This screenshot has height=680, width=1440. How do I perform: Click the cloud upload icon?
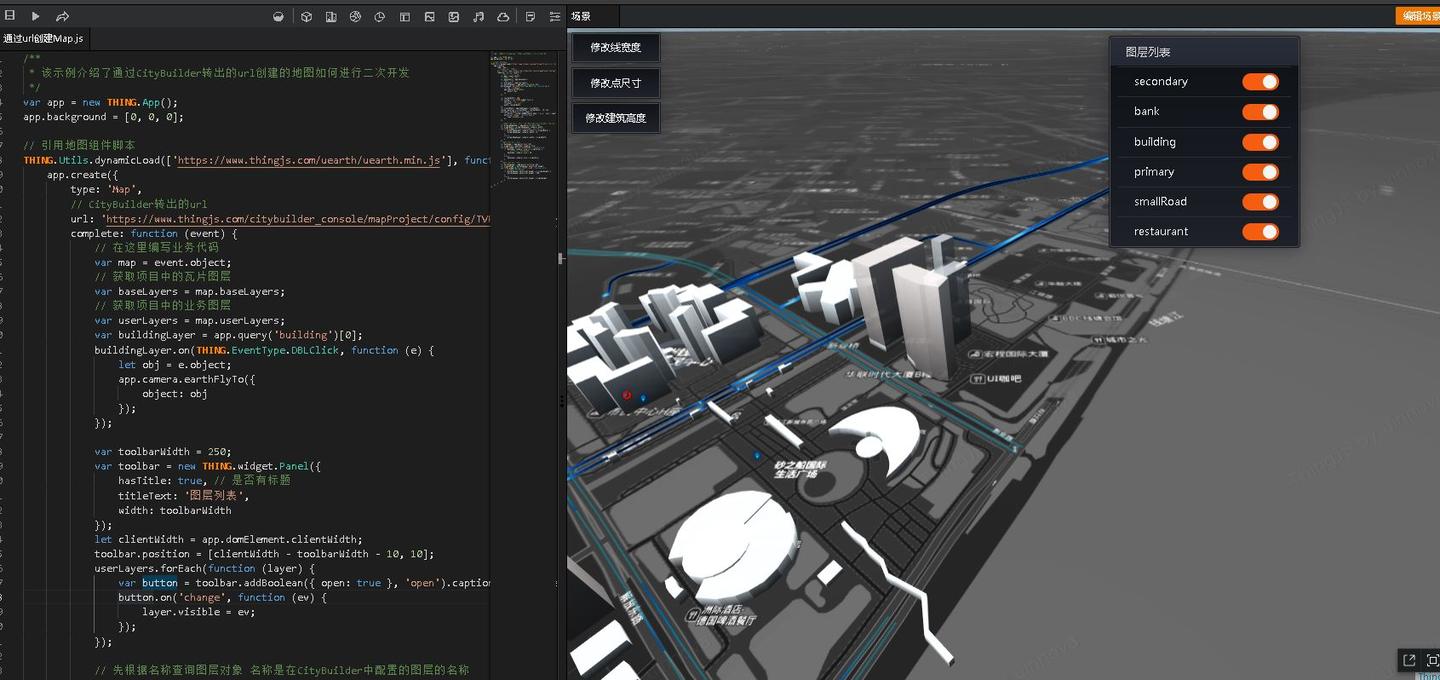click(x=504, y=16)
